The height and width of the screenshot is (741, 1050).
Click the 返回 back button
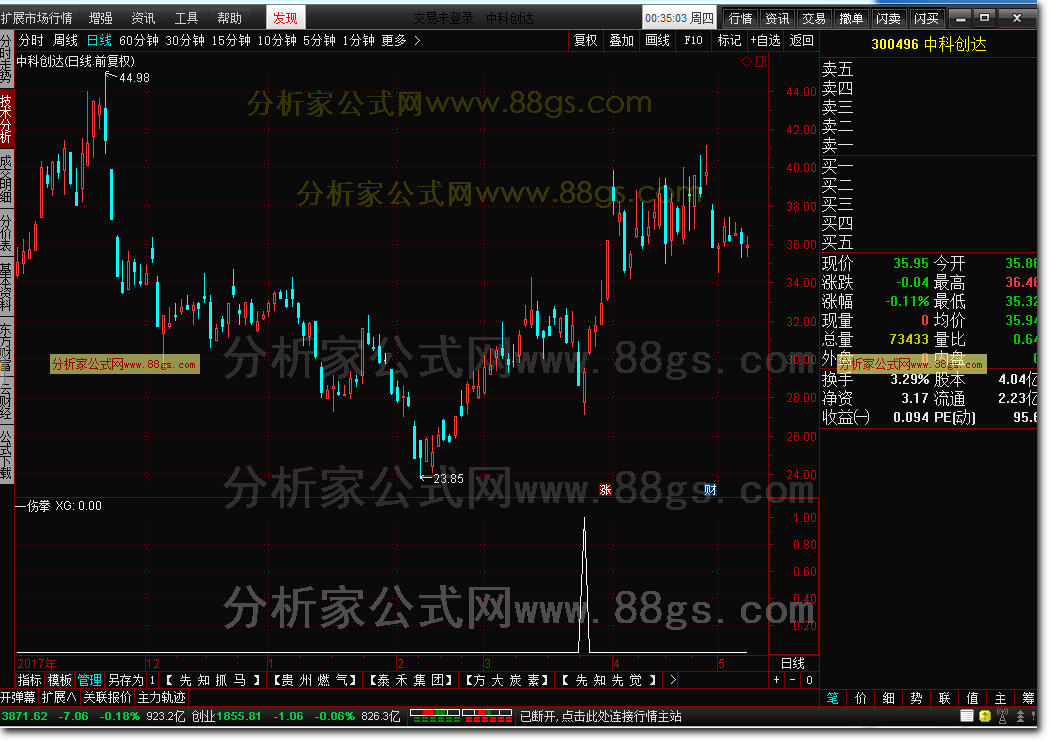802,41
